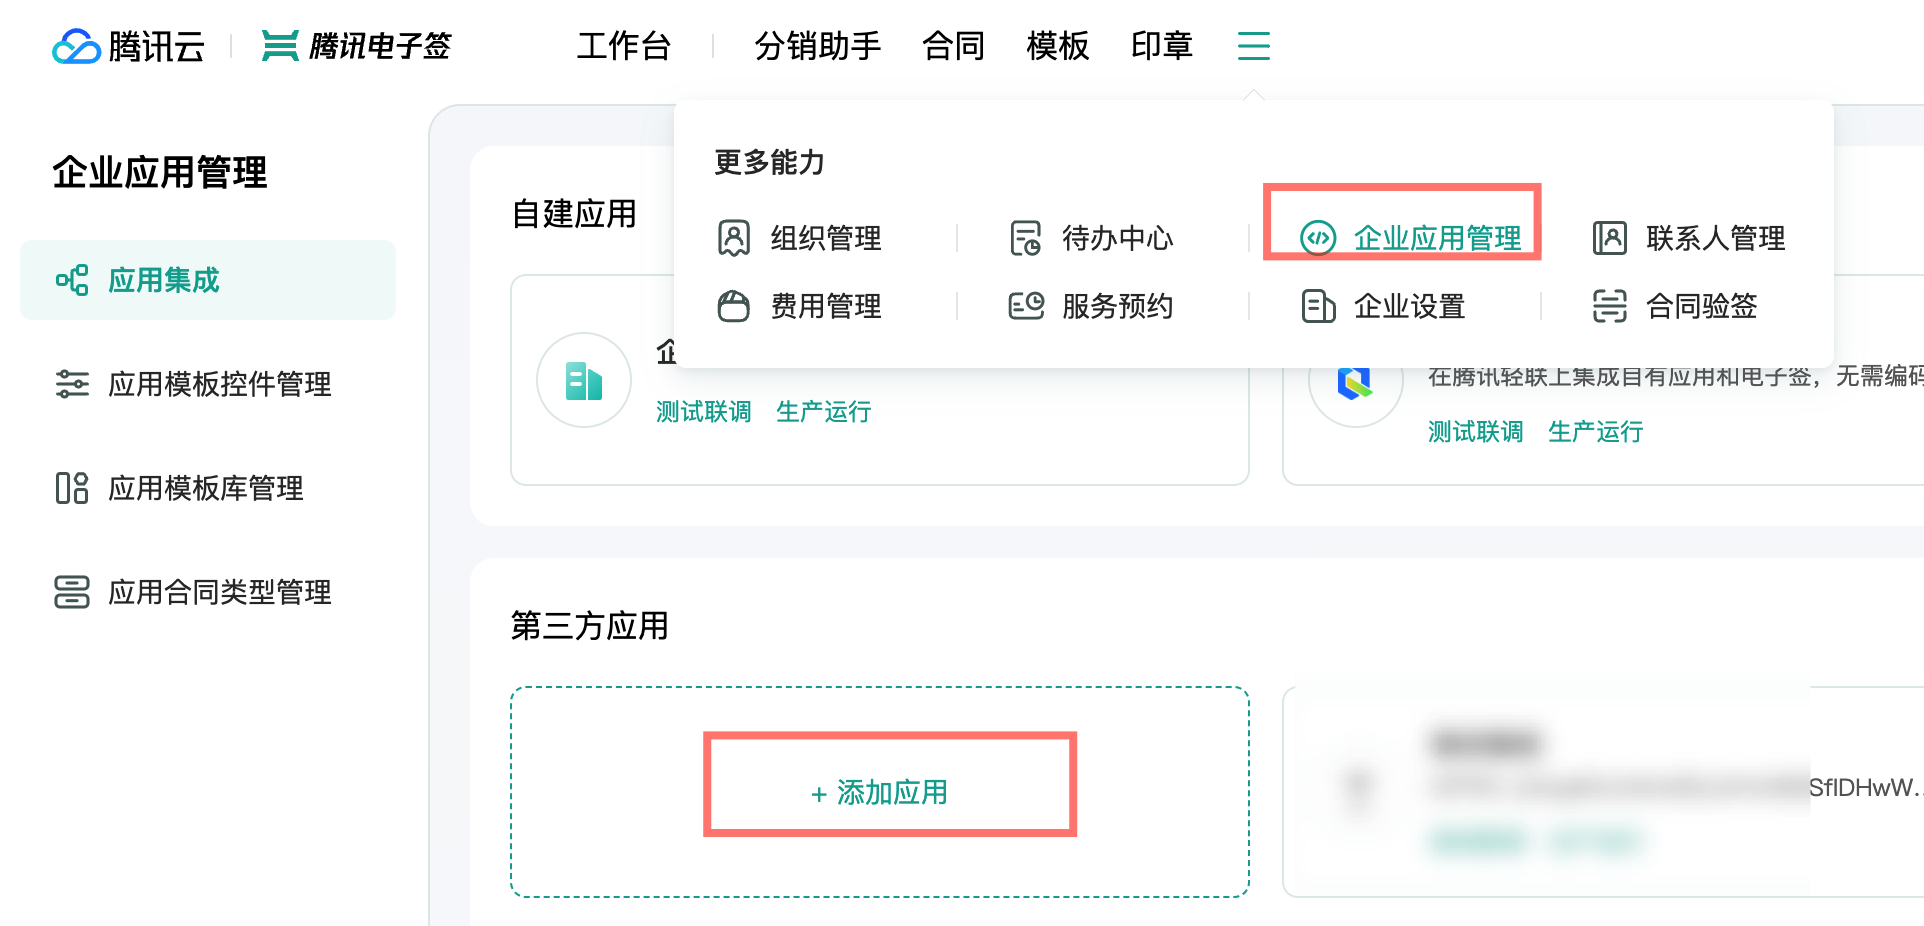
Task: Click the 合同验签 icon
Action: click(x=1610, y=306)
